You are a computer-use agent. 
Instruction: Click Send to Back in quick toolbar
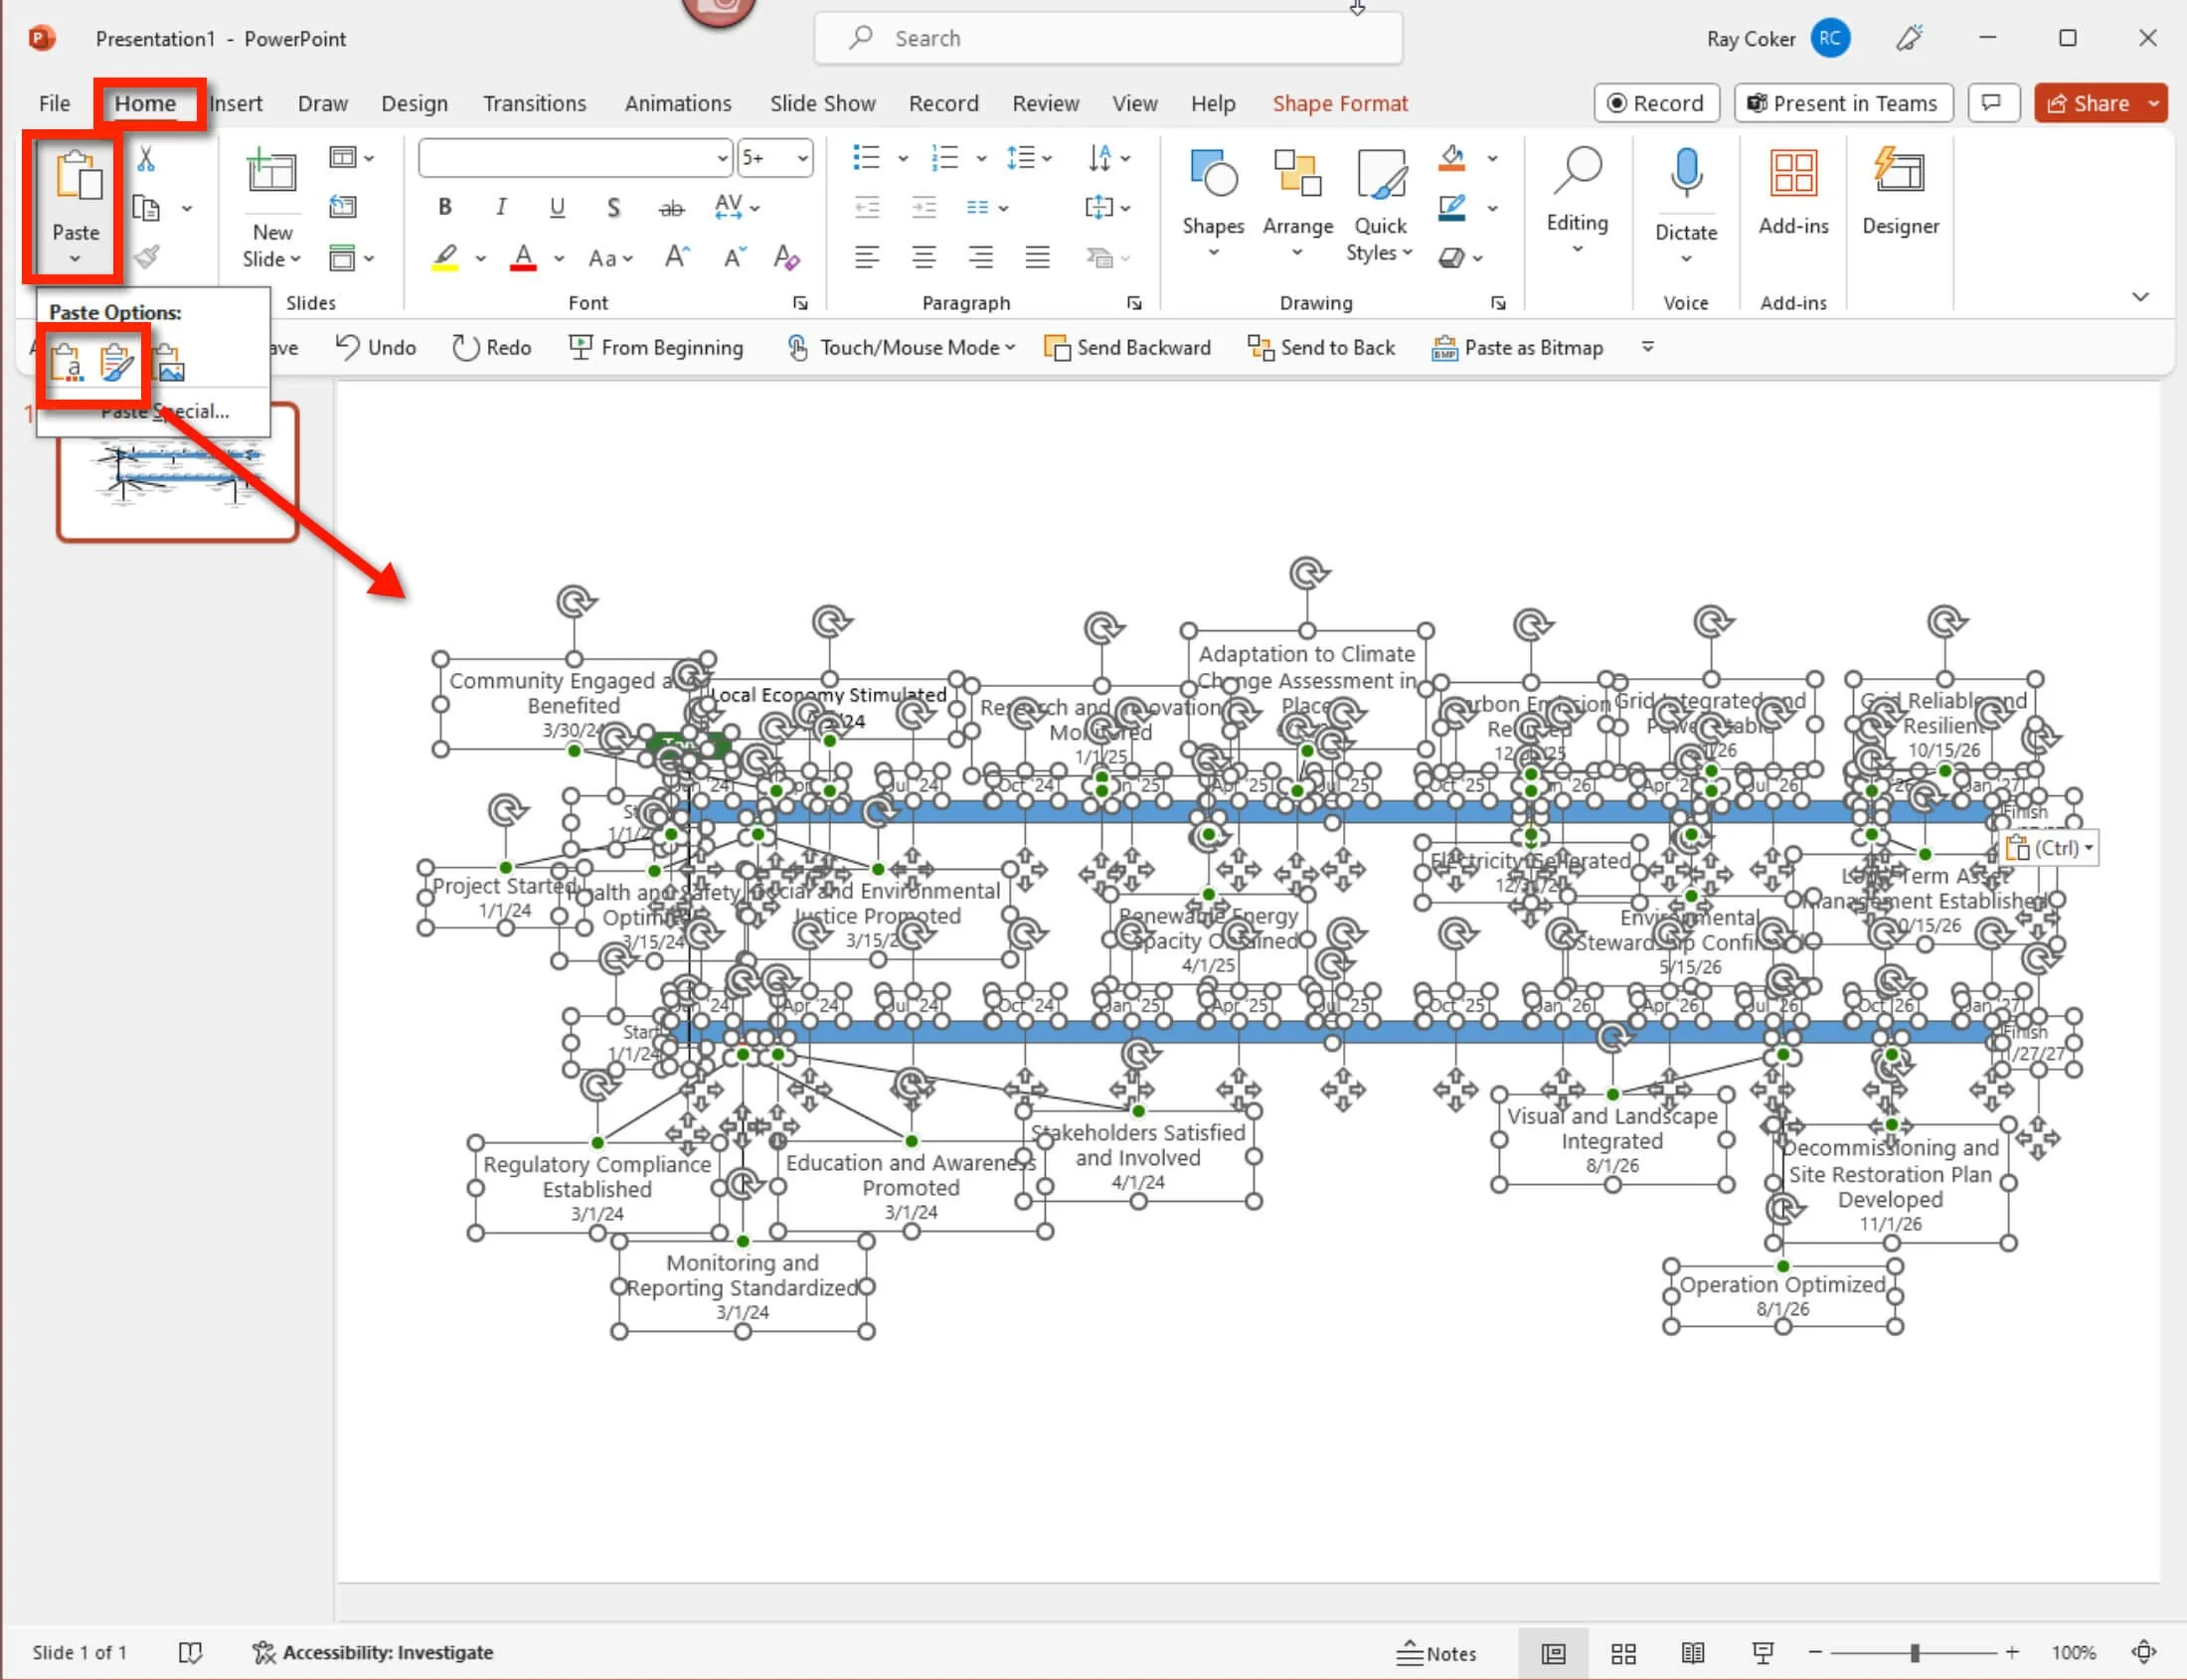coord(1321,348)
